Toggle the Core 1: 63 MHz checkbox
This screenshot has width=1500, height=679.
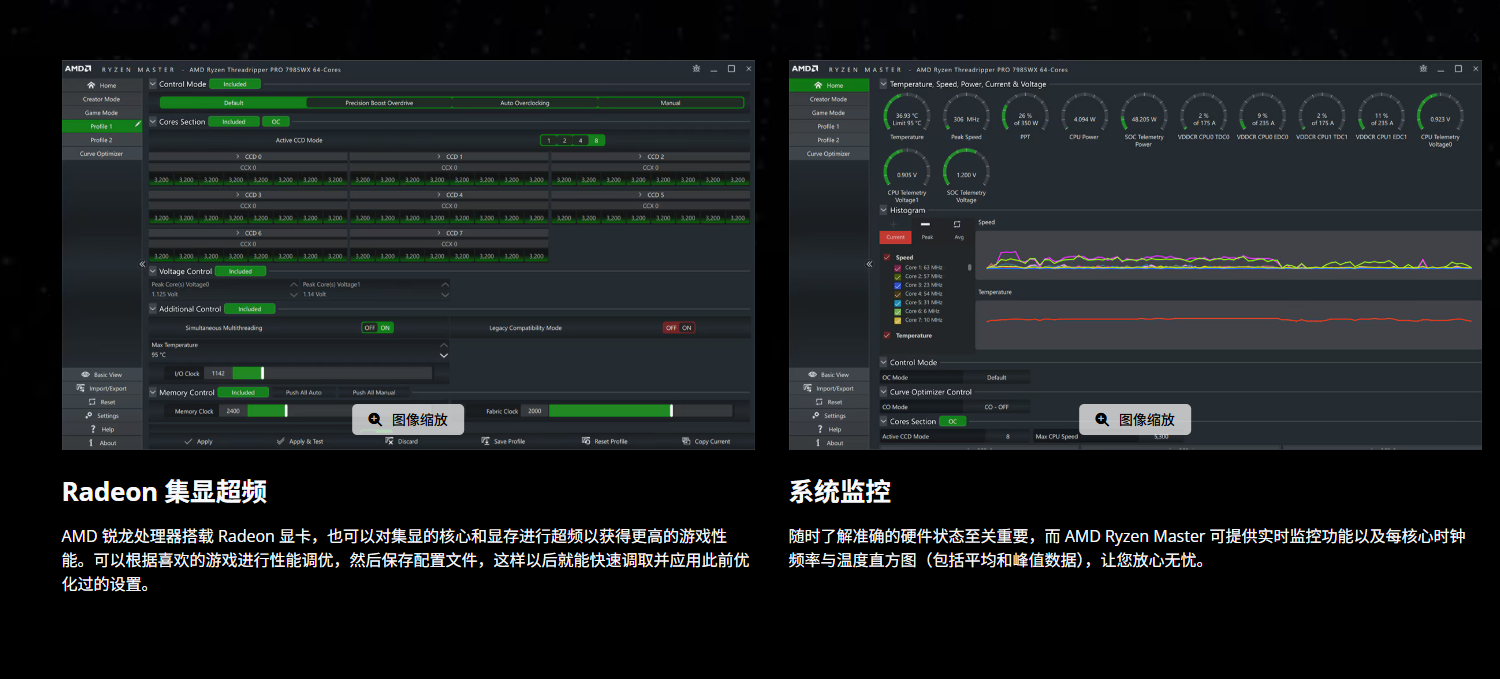click(899, 268)
